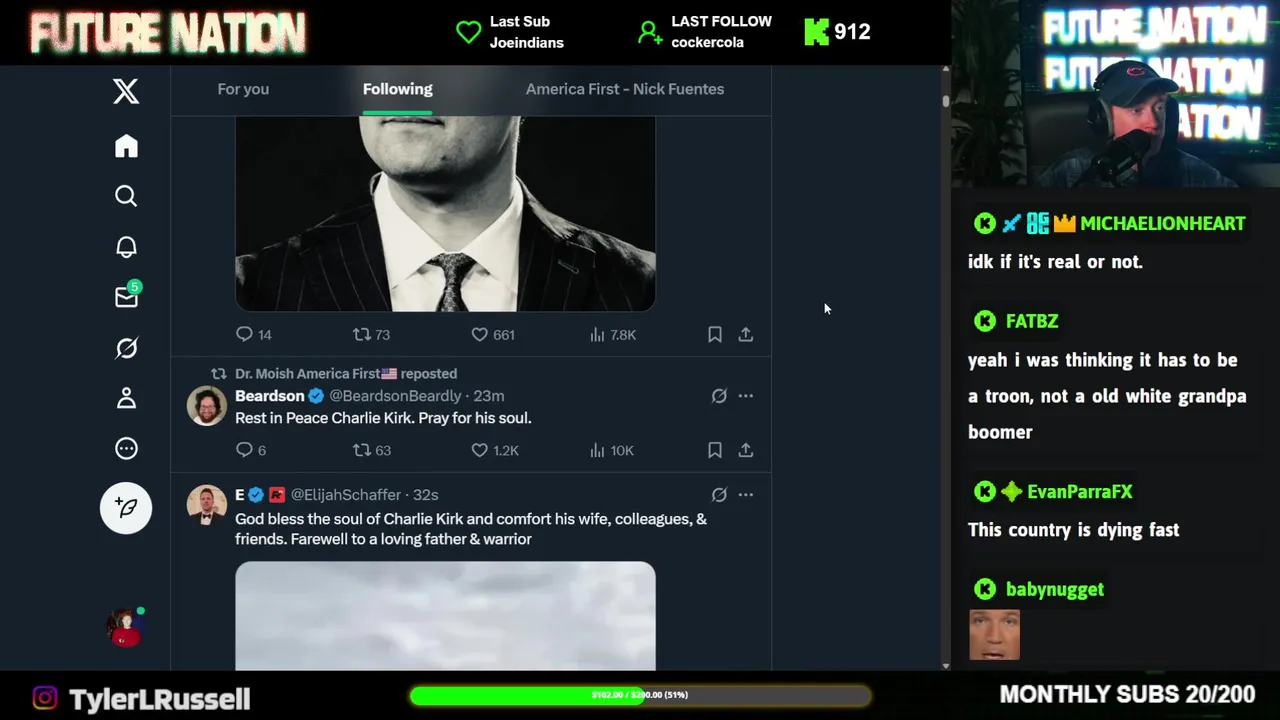Screen dimensions: 1280x720
Task: Click FATBZ username in chat
Action: click(x=1032, y=321)
